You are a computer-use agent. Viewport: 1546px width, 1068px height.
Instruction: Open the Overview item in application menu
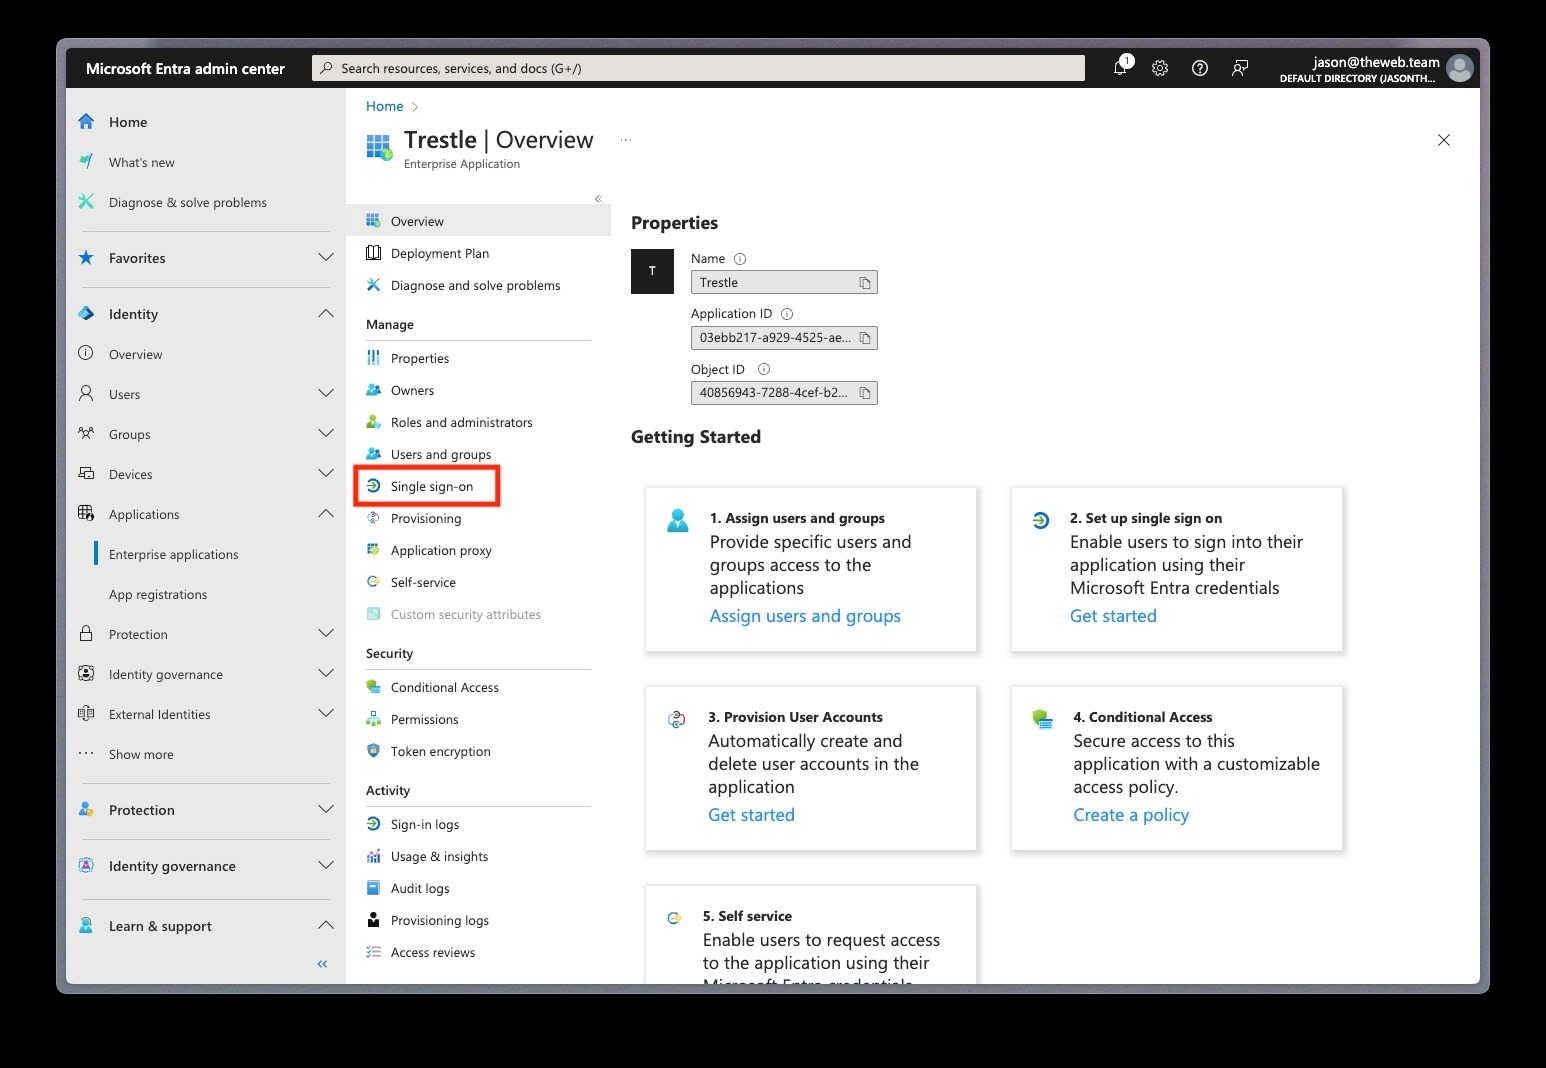(478, 221)
